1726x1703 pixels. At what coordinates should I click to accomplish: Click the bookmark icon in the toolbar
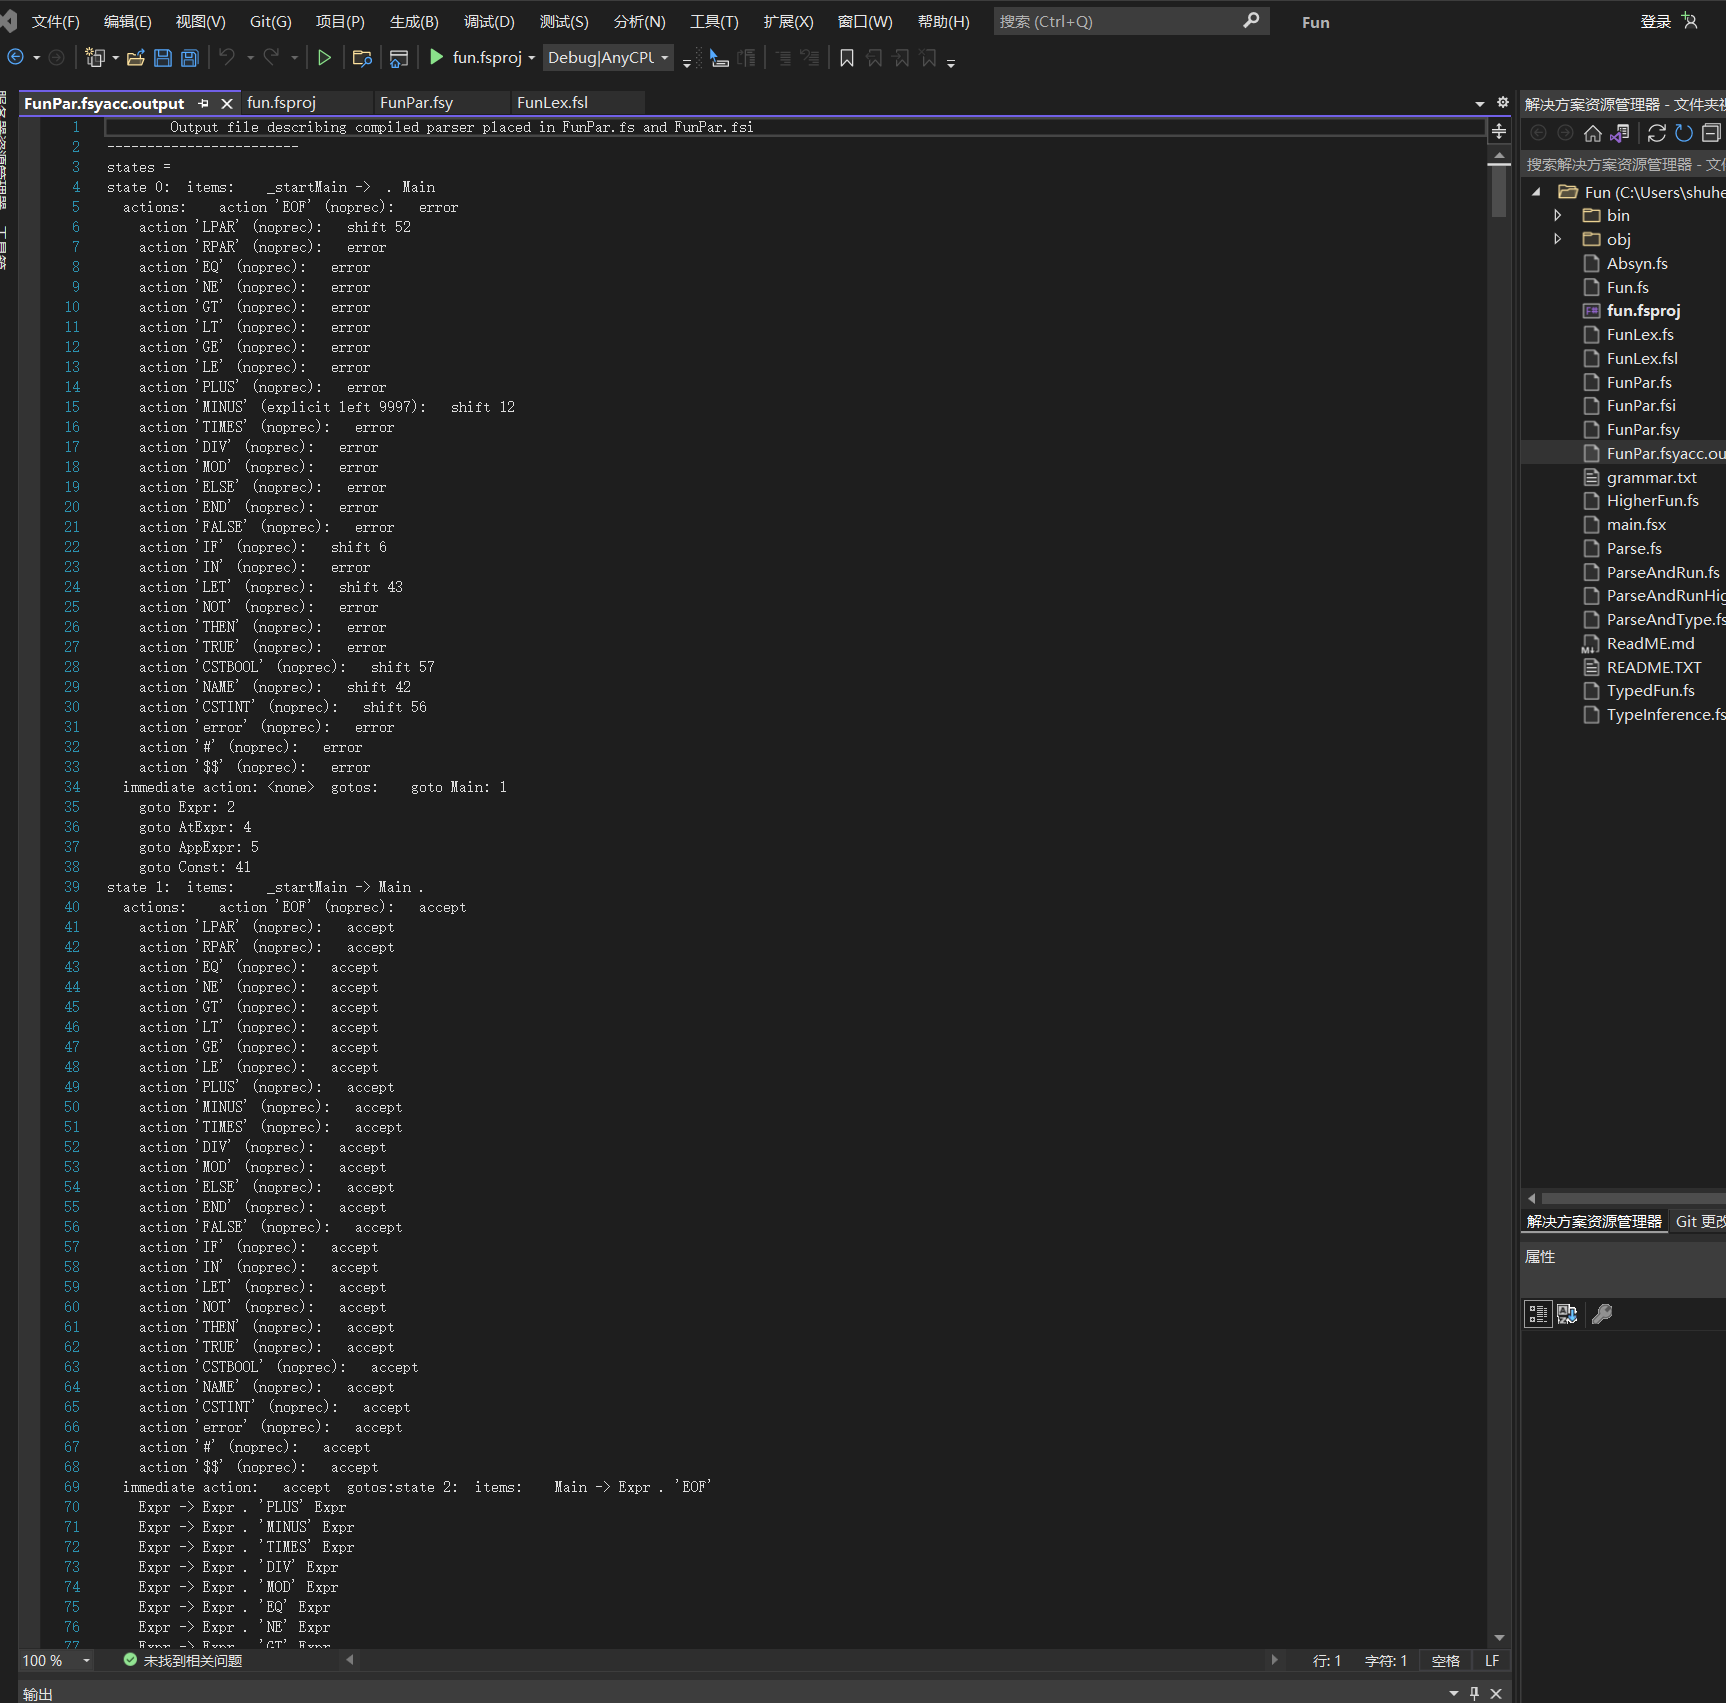846,58
